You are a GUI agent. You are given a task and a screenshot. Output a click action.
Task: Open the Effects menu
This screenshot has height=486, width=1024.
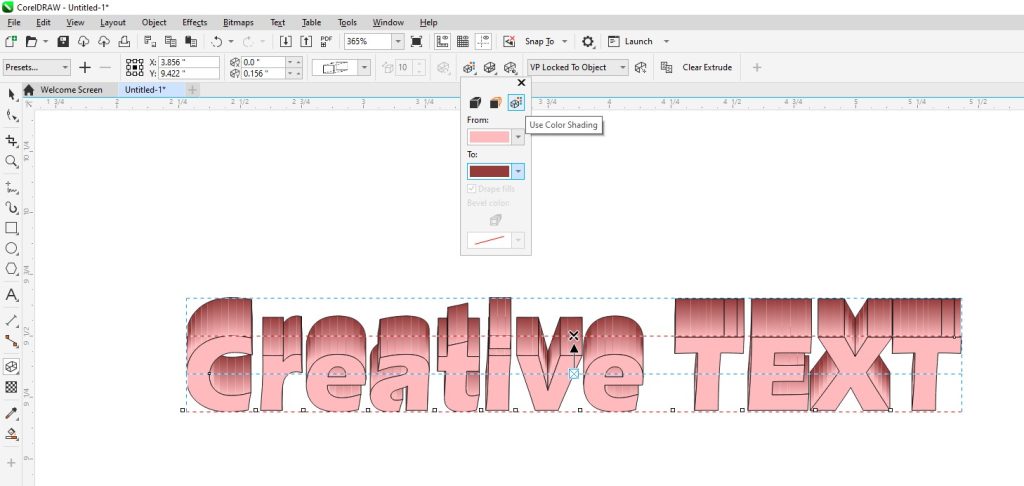[194, 22]
